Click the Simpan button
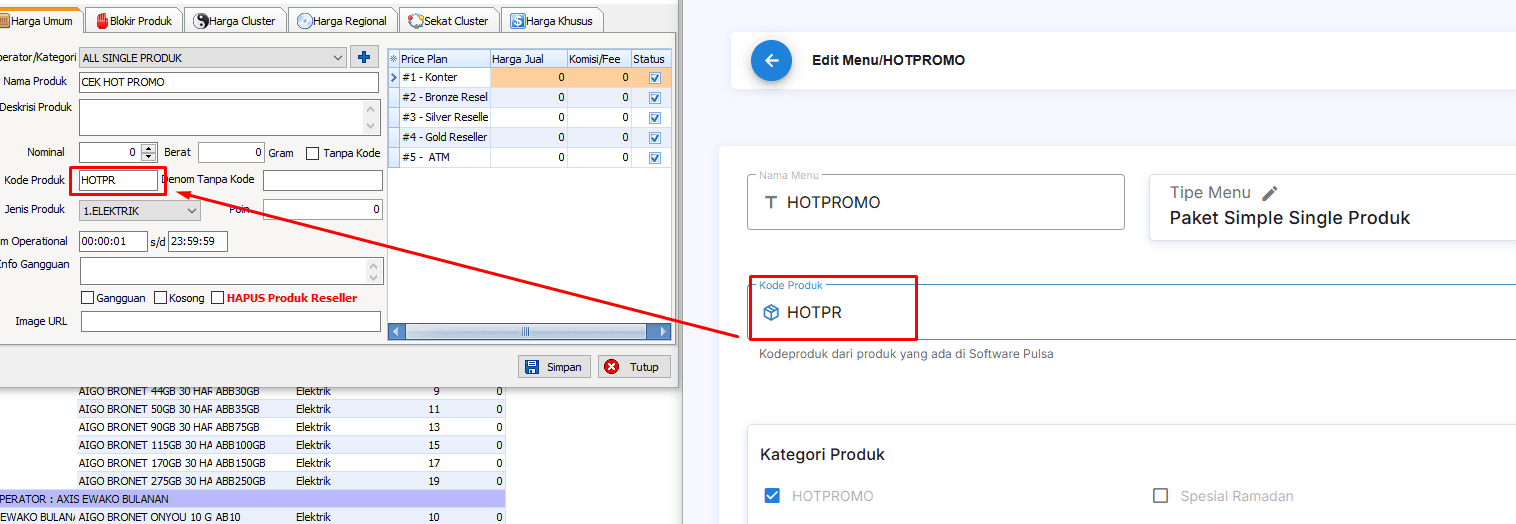The width and height of the screenshot is (1516, 524). tap(554, 367)
